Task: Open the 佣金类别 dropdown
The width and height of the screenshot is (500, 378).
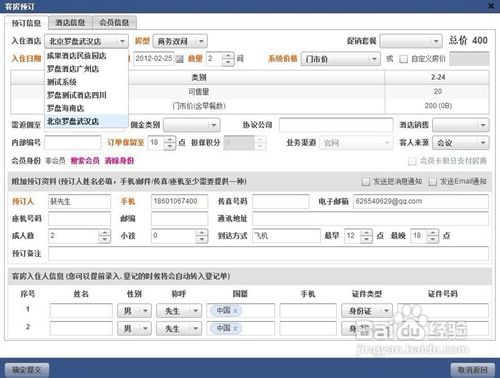Action: [x=192, y=125]
